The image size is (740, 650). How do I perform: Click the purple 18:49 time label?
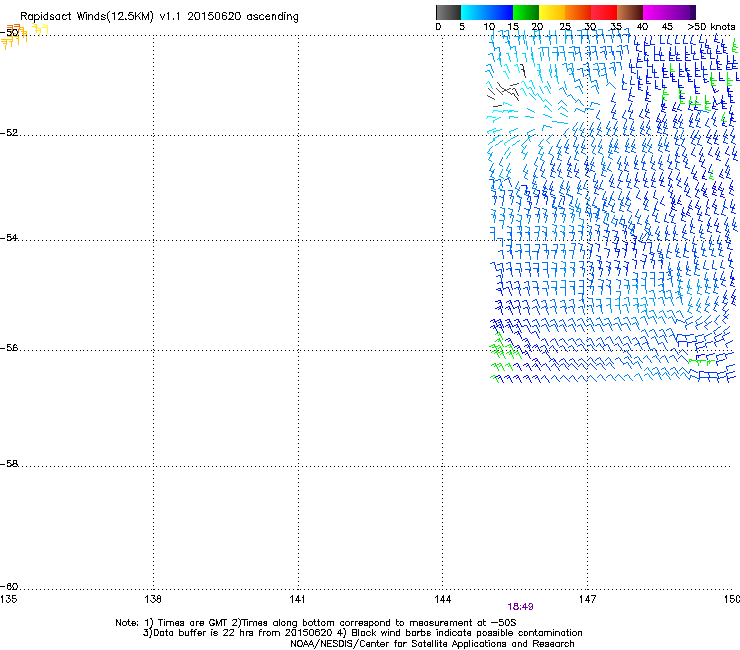(x=520, y=607)
